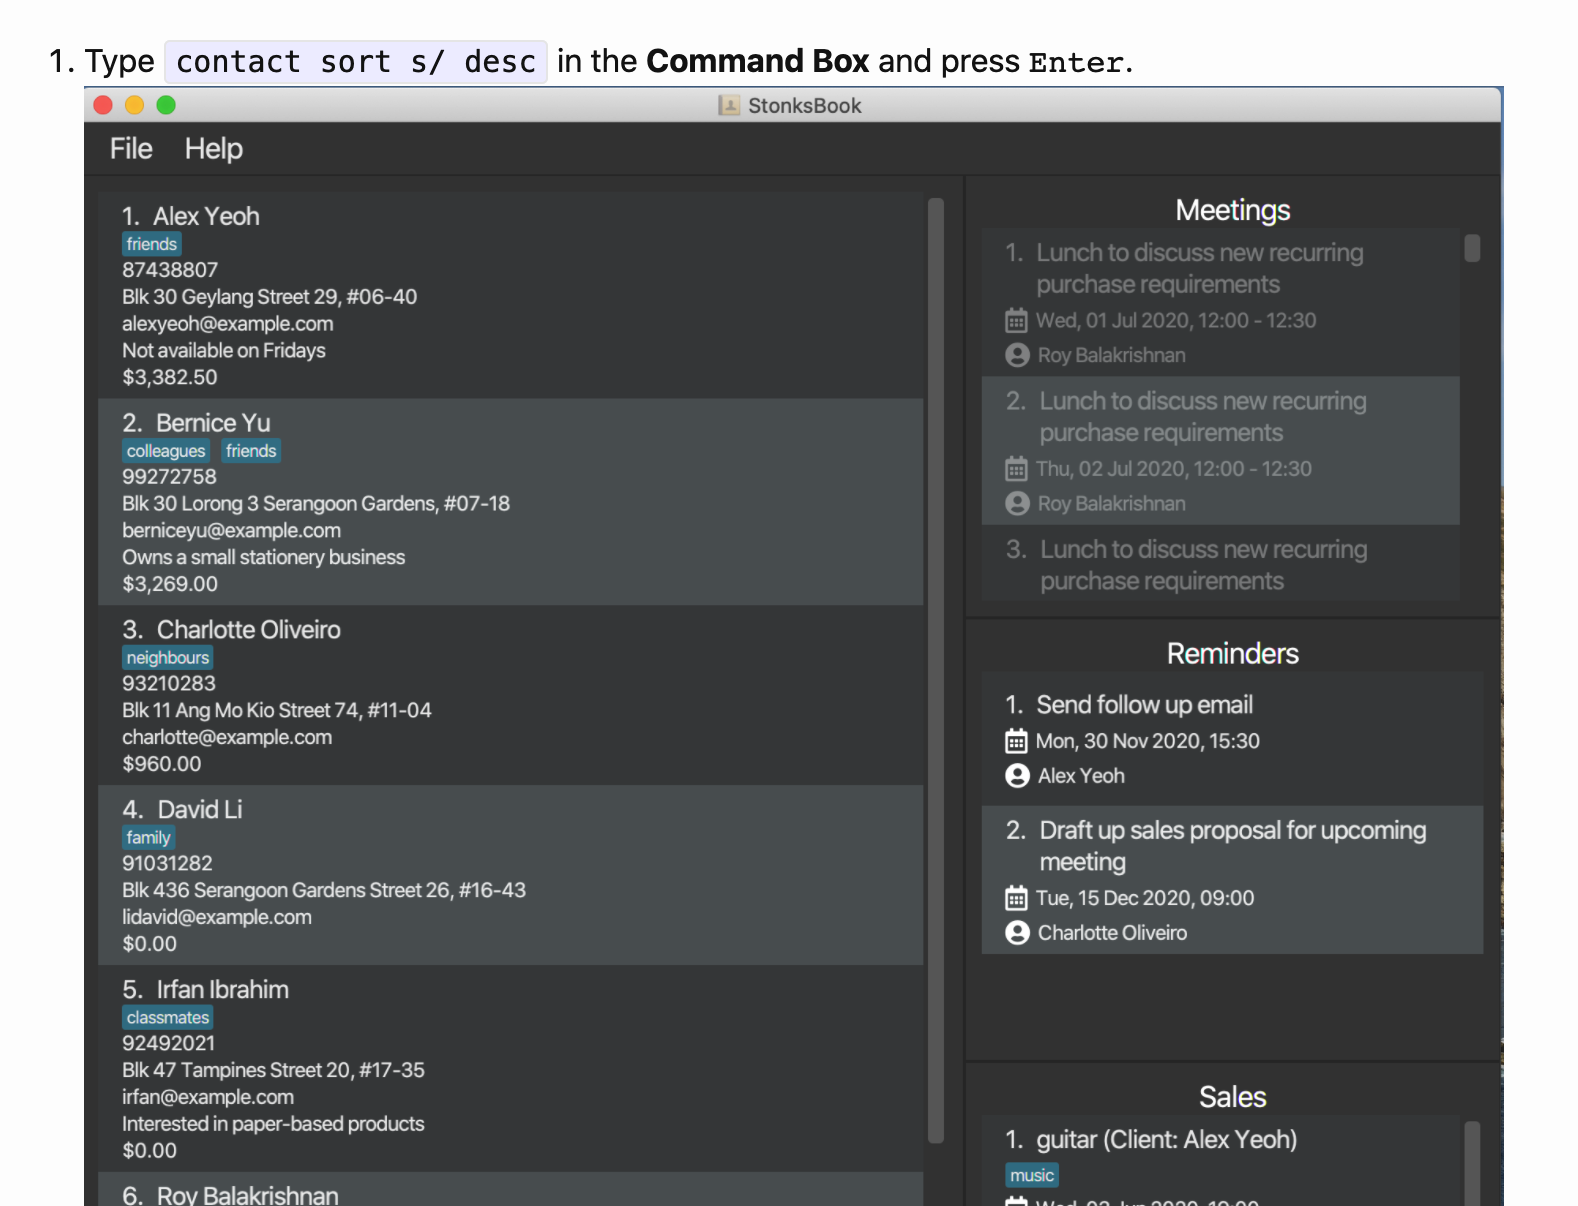
Task: Click email irfan@example.com
Action: (208, 1098)
